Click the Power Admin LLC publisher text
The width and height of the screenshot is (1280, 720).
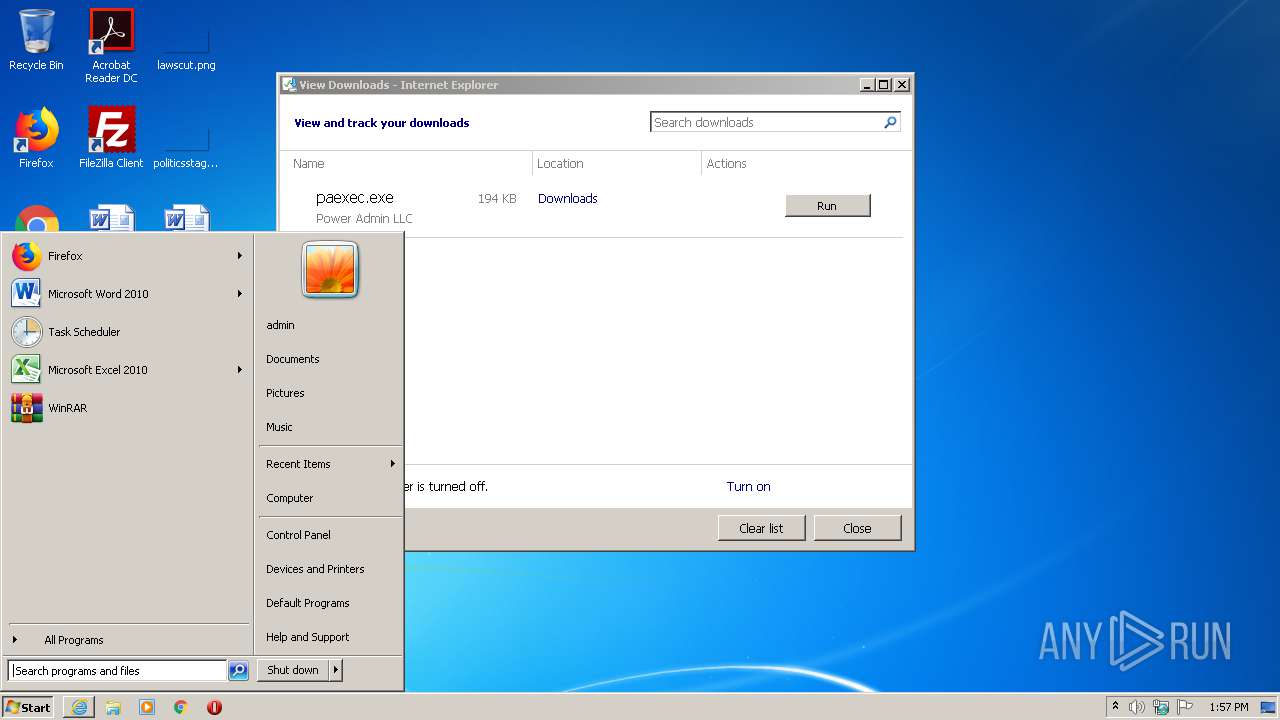point(364,219)
